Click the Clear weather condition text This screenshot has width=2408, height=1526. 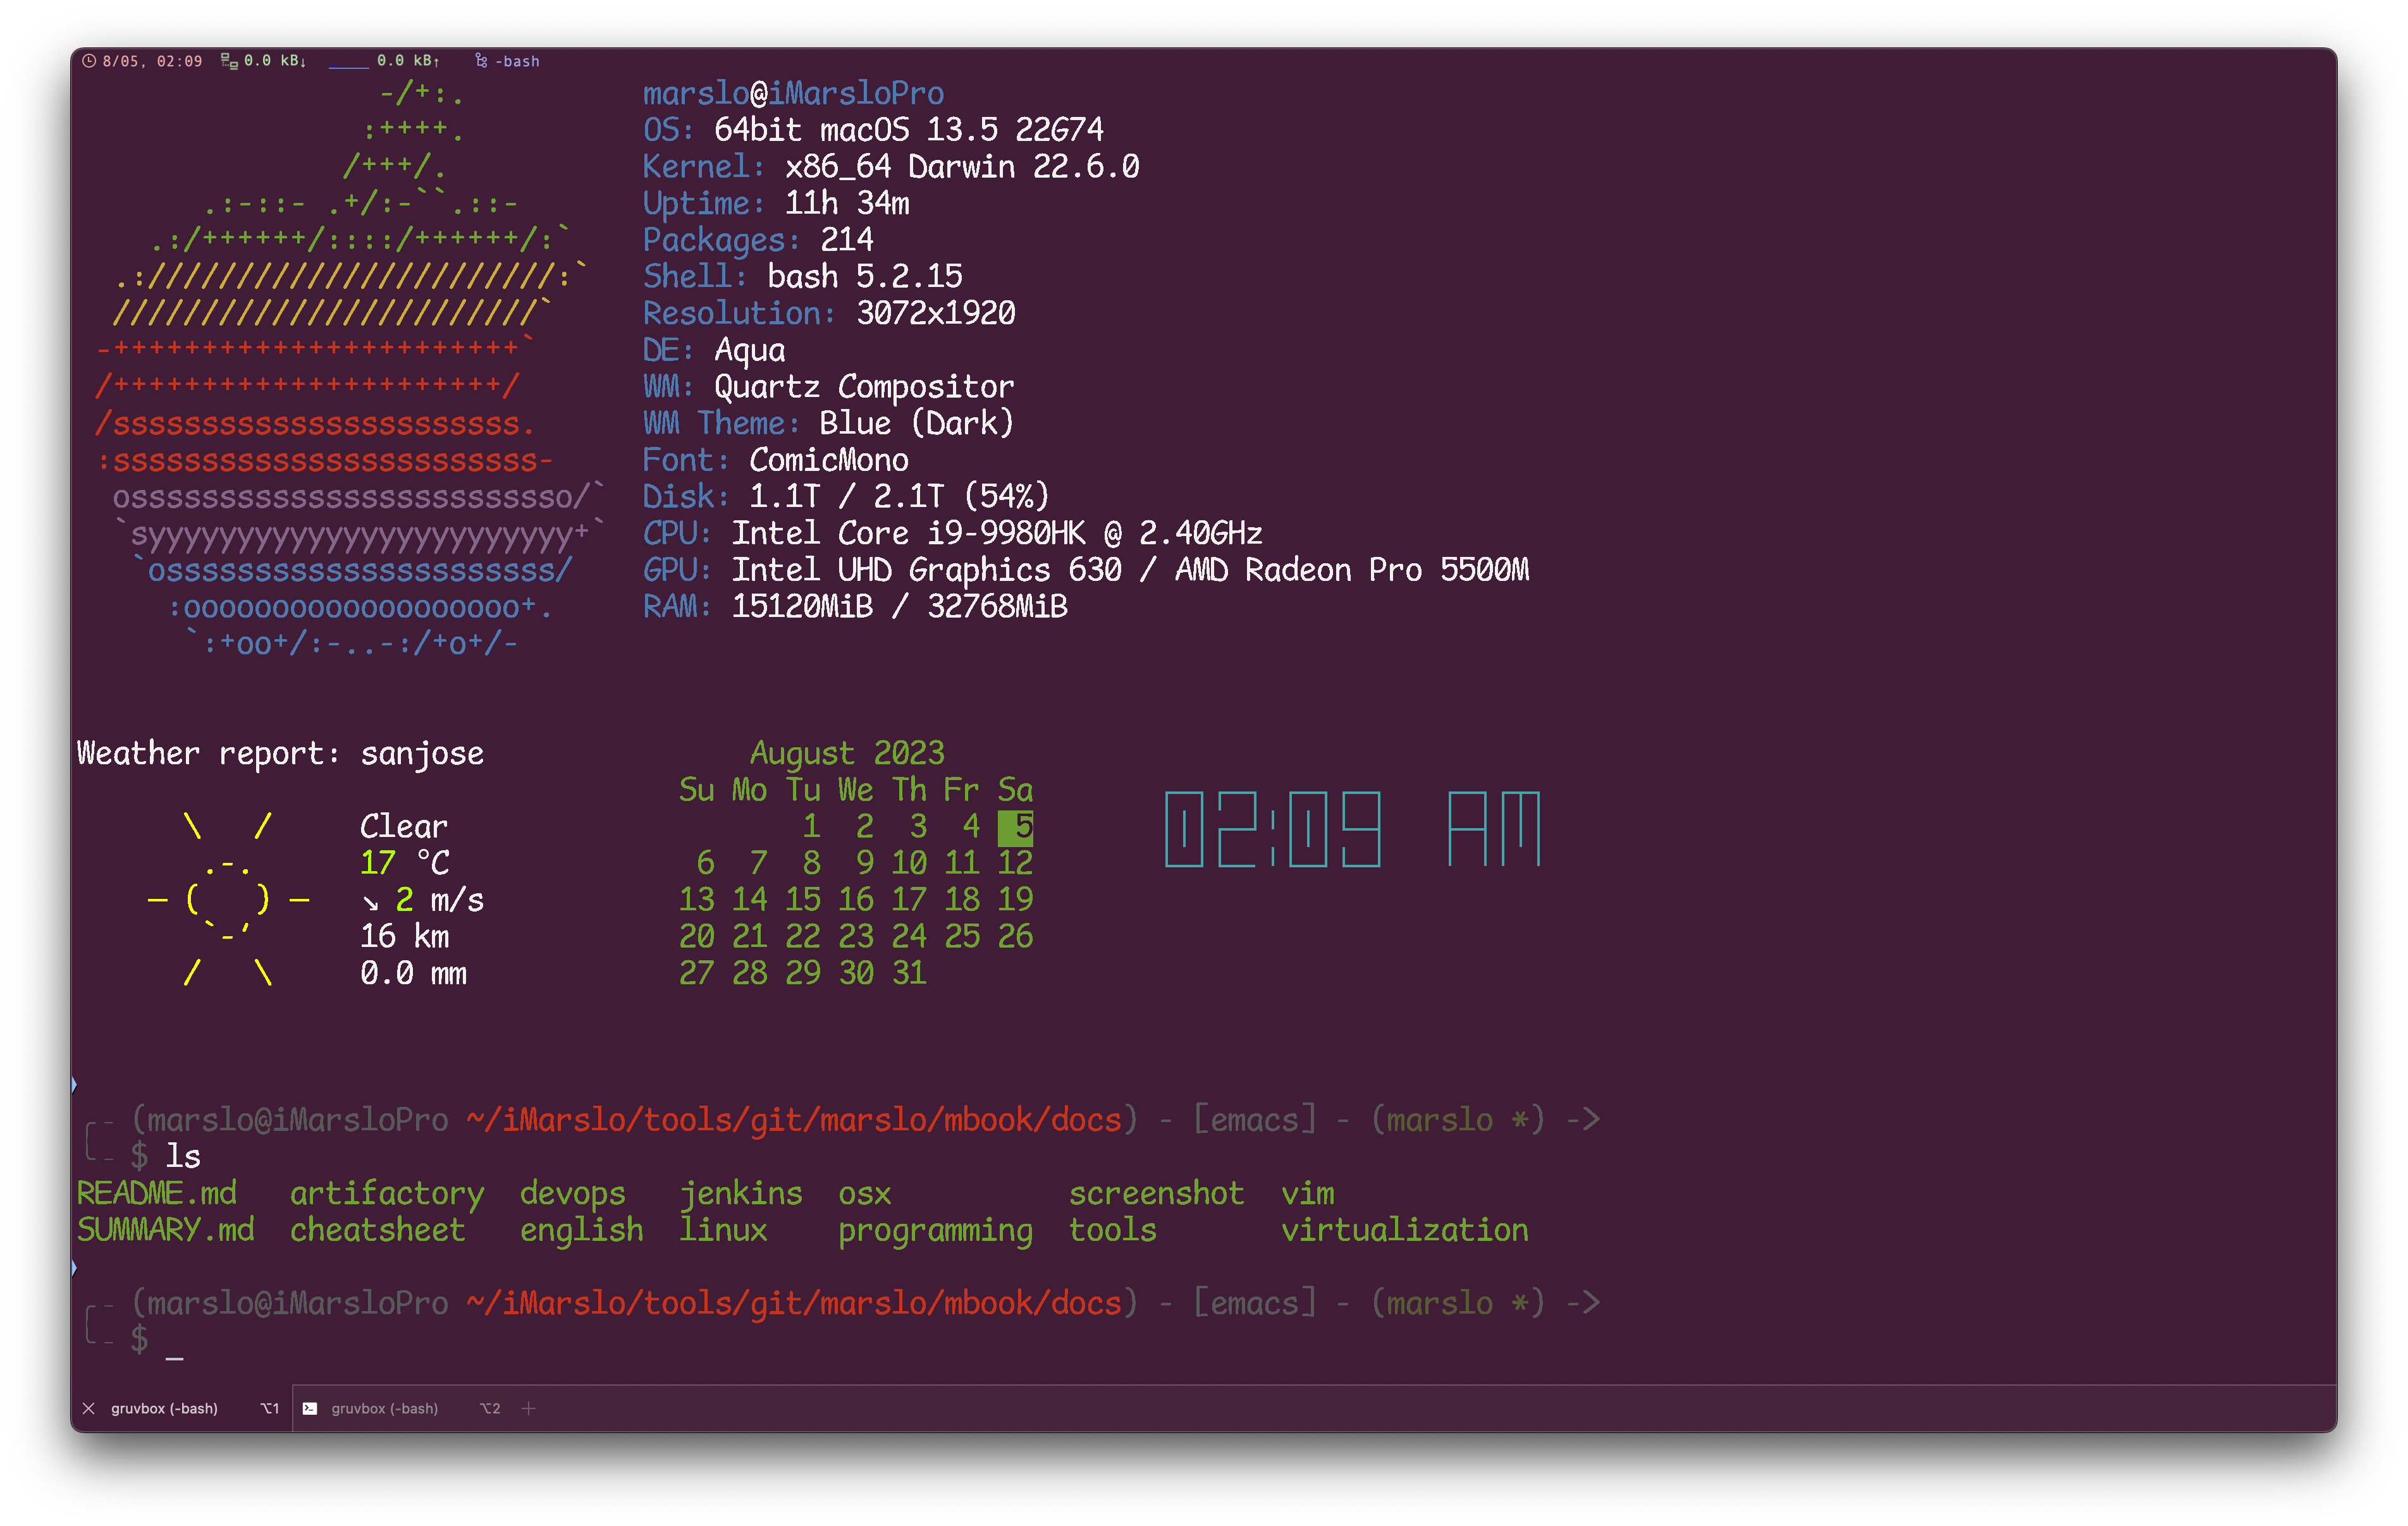point(404,826)
